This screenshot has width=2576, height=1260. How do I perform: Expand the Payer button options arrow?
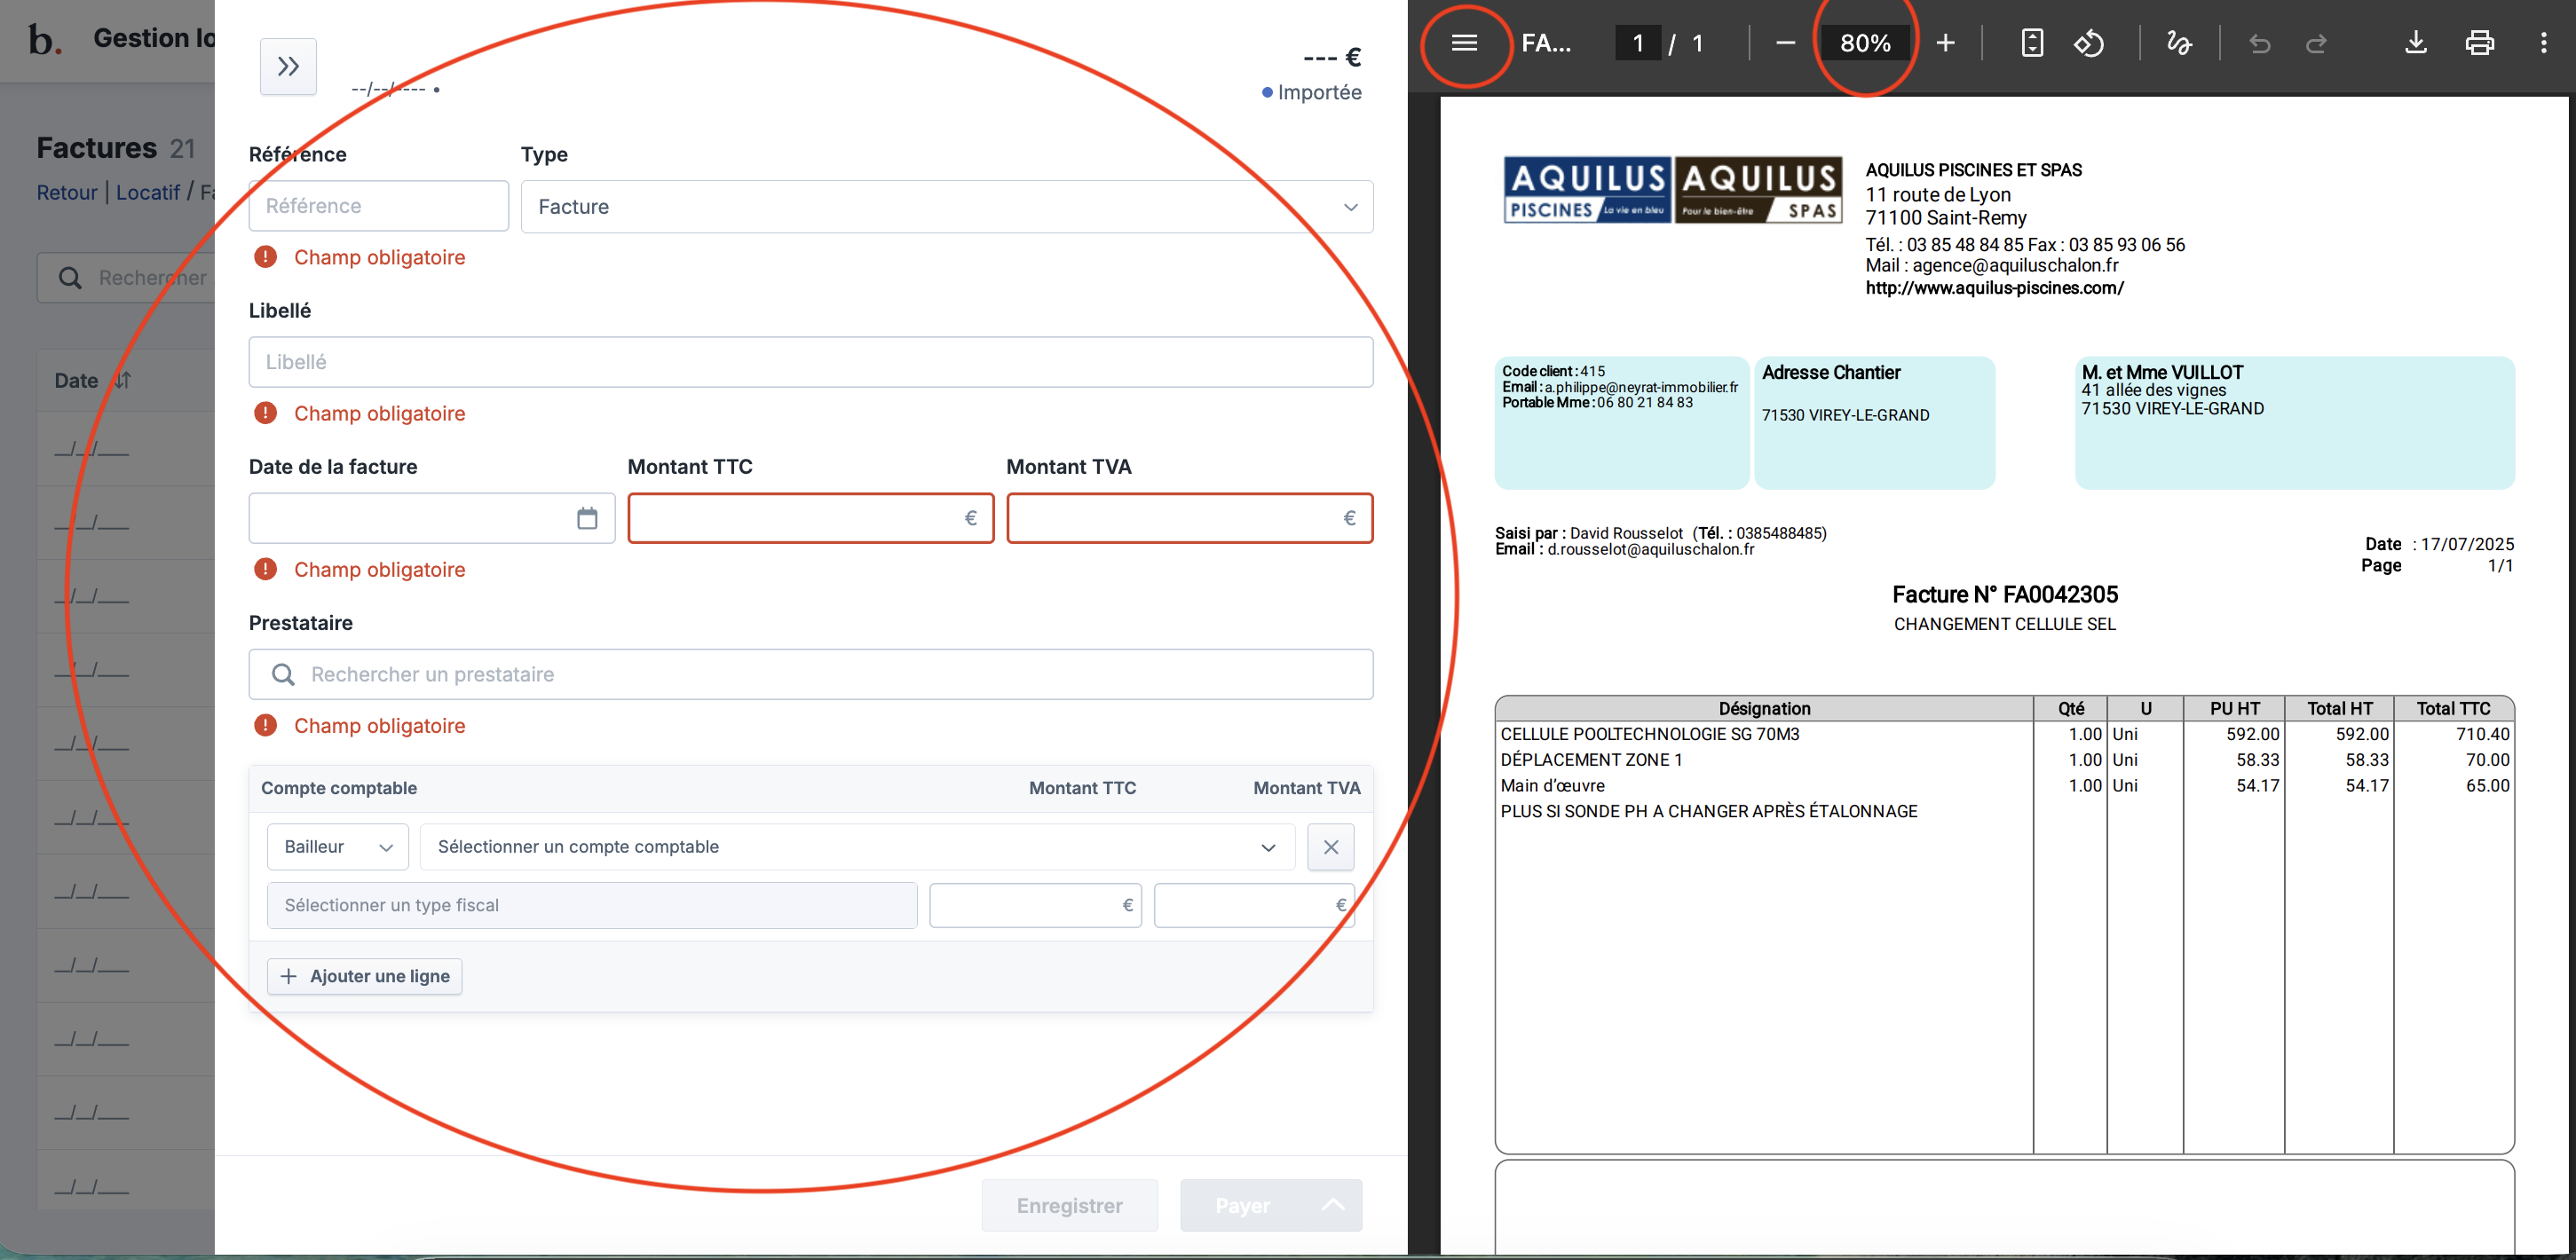click(x=1332, y=1205)
